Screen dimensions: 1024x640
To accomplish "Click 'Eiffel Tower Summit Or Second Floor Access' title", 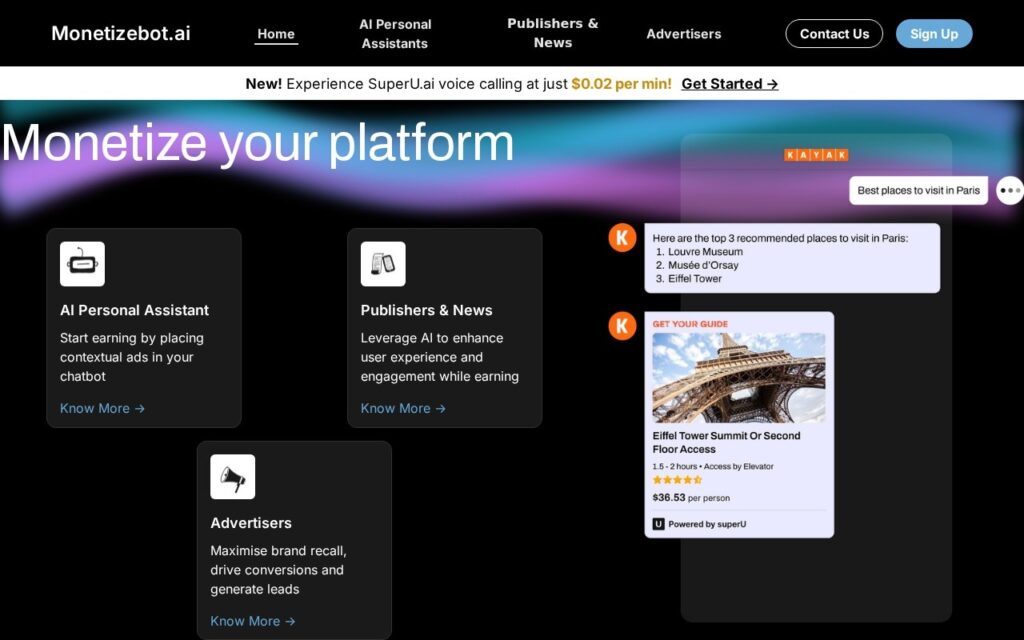I will tap(726, 442).
